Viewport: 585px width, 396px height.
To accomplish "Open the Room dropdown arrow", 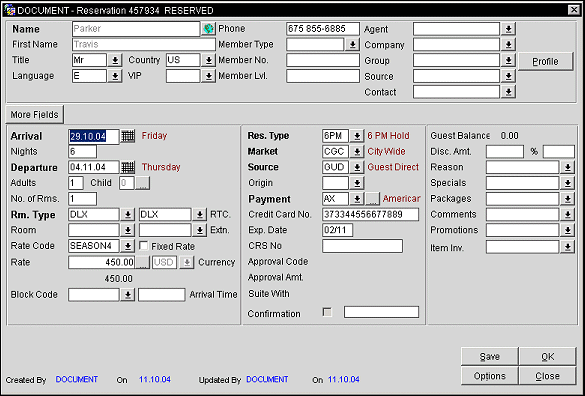I will pos(128,230).
